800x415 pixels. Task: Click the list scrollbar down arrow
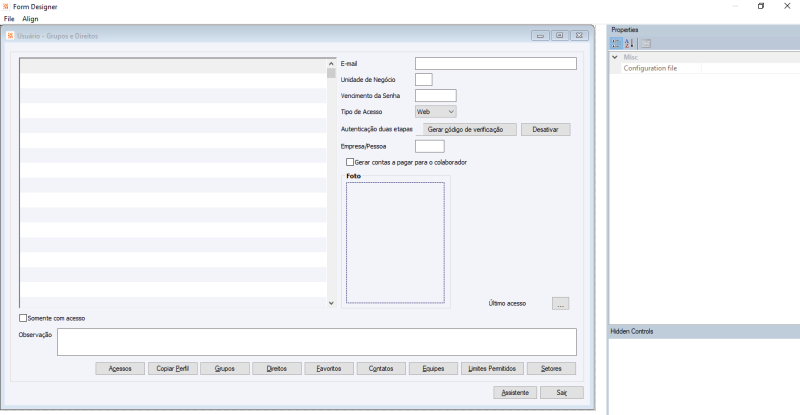(x=331, y=303)
